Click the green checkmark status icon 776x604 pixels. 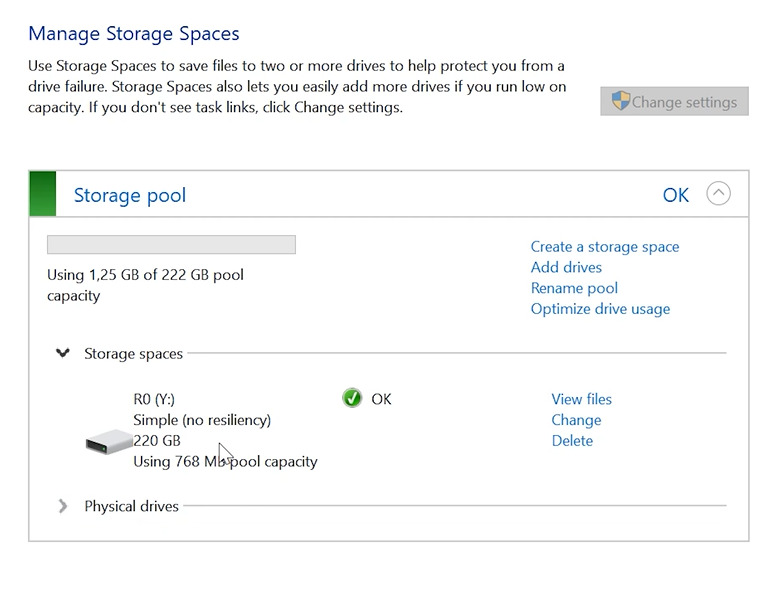pyautogui.click(x=352, y=398)
